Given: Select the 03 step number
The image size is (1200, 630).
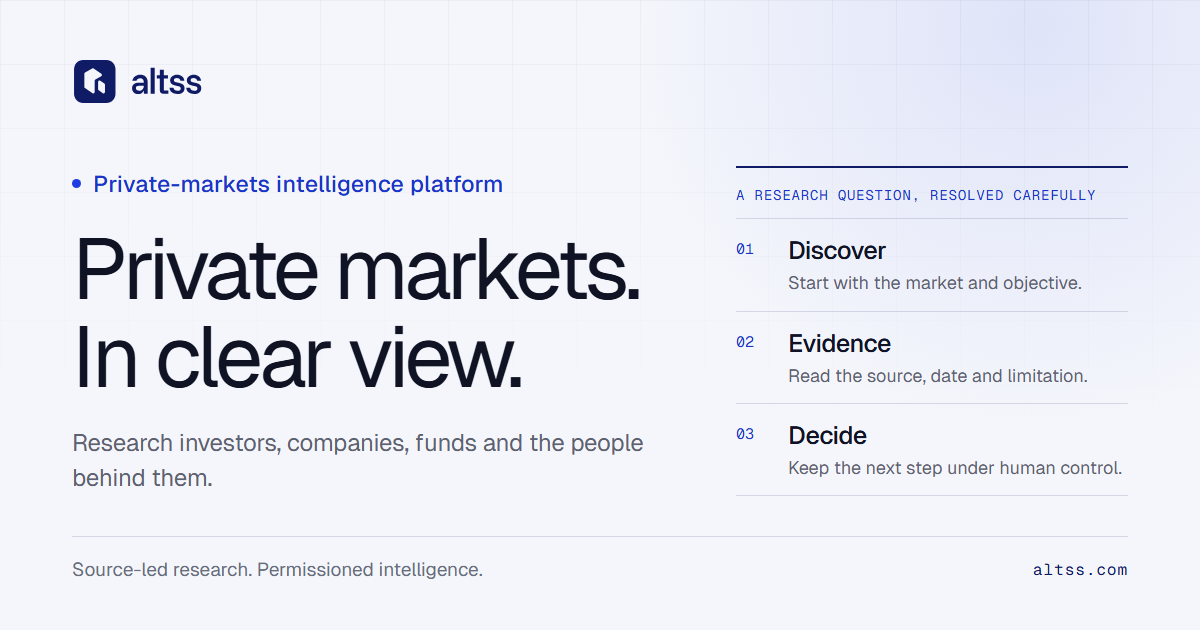Looking at the screenshot, I should [x=745, y=434].
